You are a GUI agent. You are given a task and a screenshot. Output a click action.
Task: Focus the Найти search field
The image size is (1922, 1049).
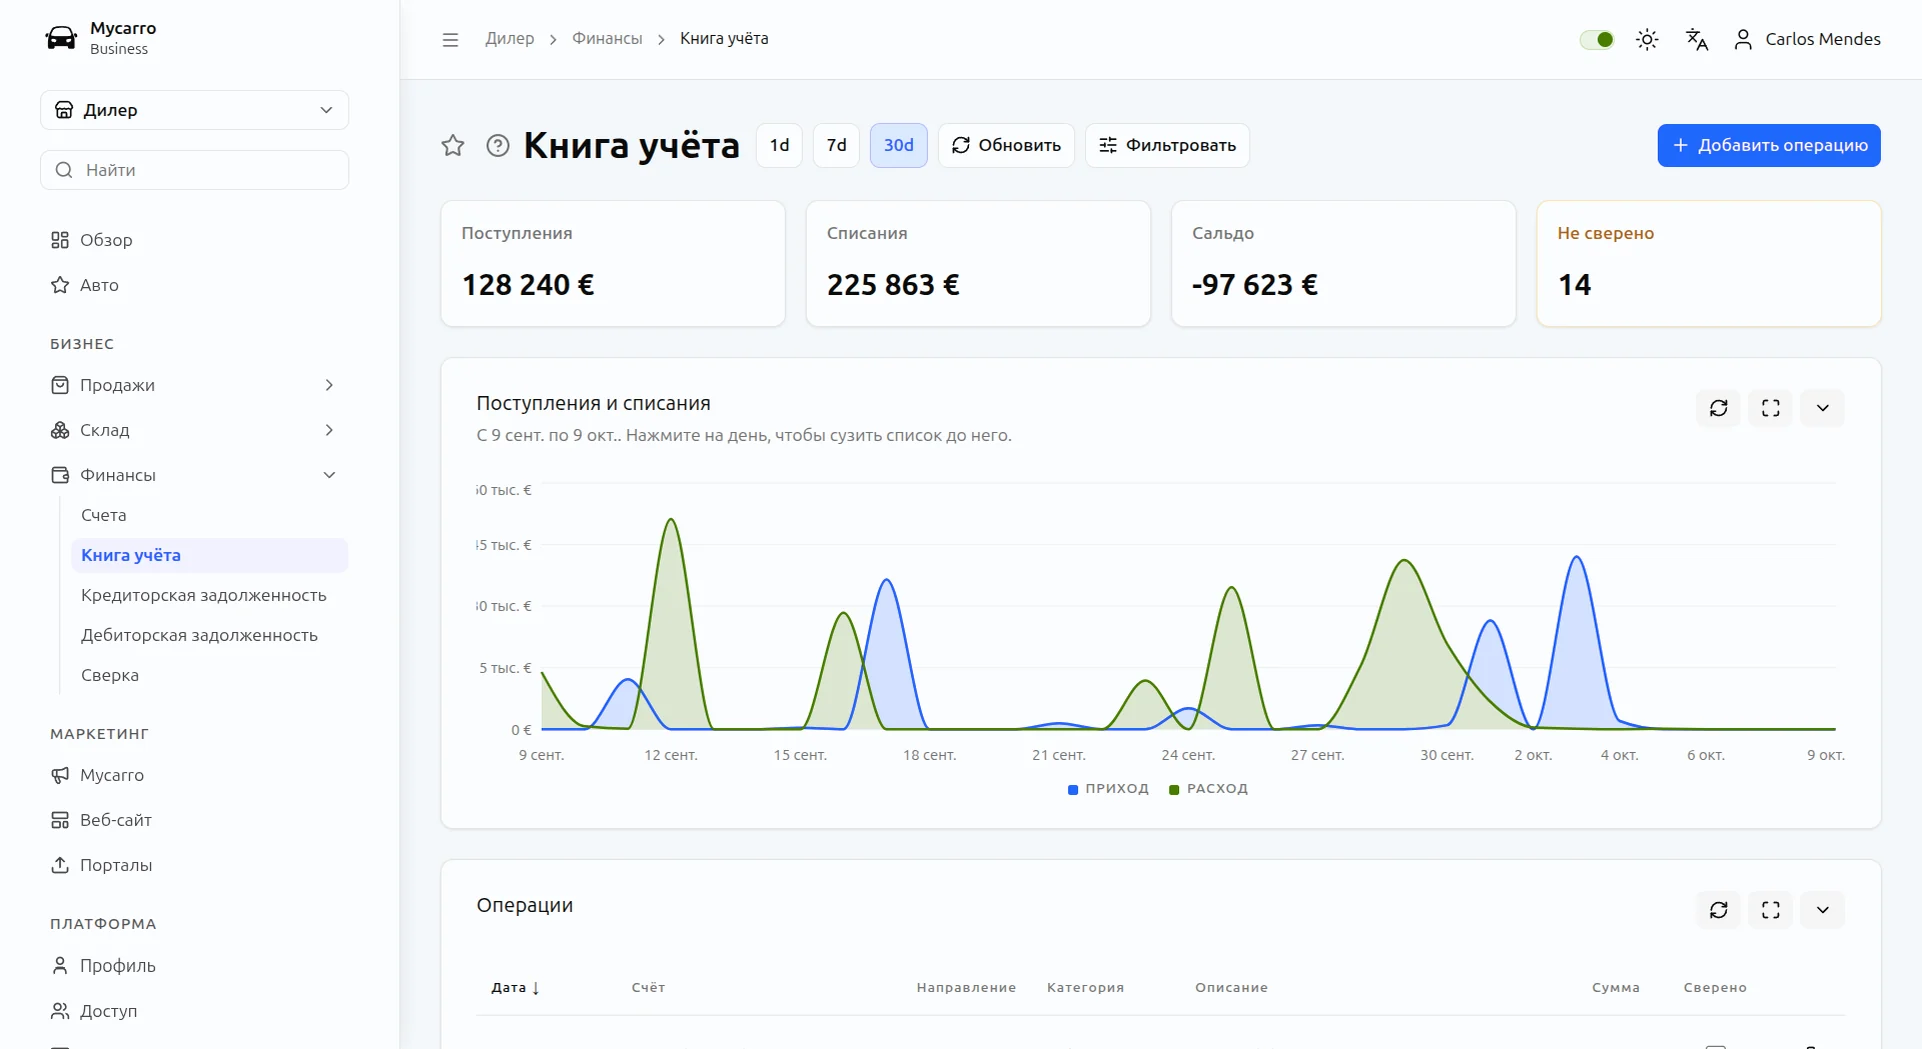tap(195, 170)
